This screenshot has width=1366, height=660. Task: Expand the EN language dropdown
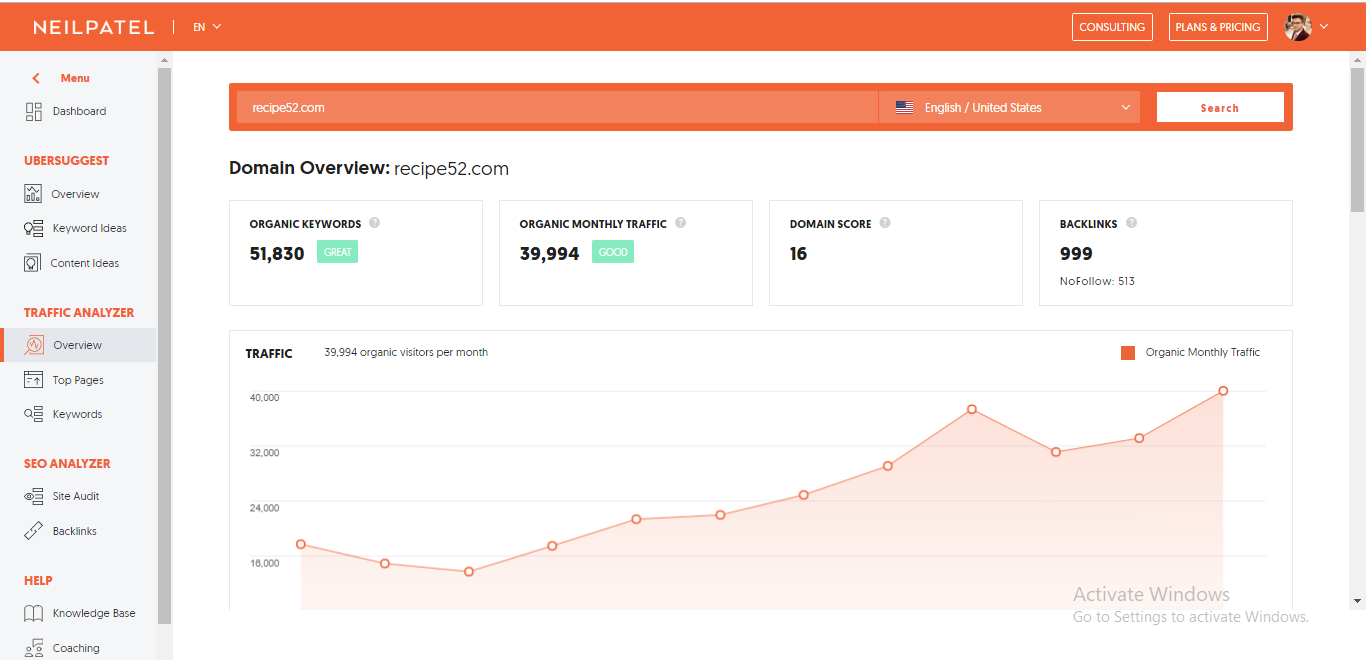207,27
